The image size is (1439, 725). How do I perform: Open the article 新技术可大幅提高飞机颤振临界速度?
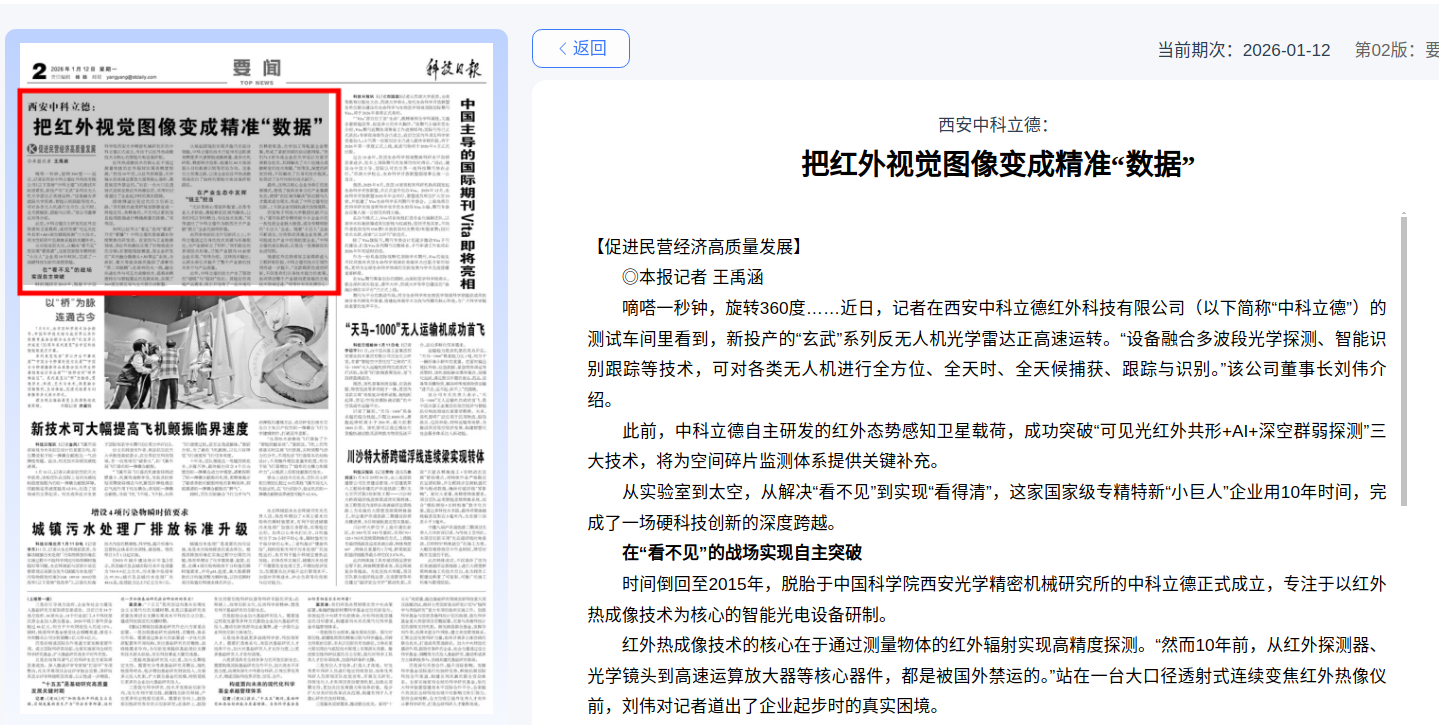139,429
